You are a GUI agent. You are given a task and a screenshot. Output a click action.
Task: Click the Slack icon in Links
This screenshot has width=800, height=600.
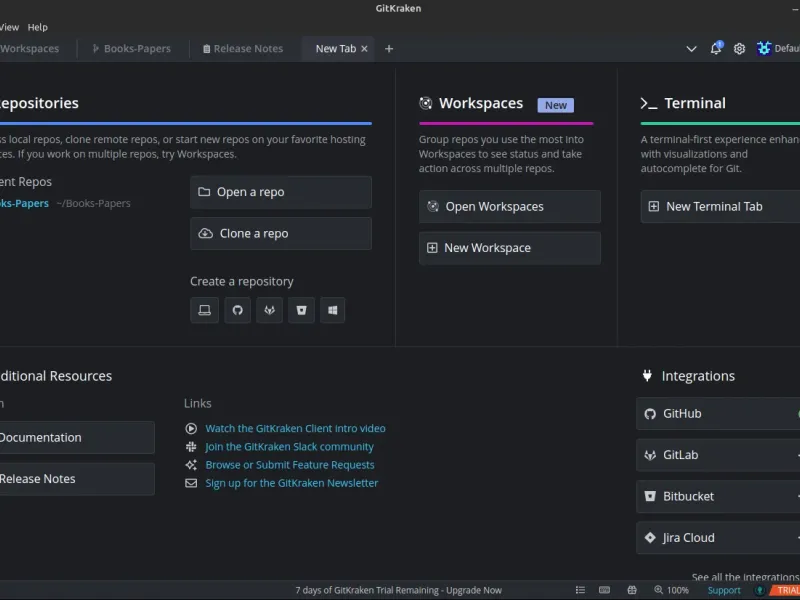click(191, 447)
